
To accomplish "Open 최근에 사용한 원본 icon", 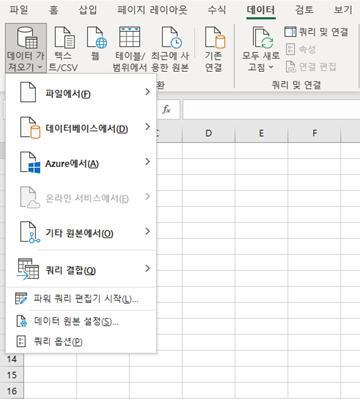I will pos(171,38).
